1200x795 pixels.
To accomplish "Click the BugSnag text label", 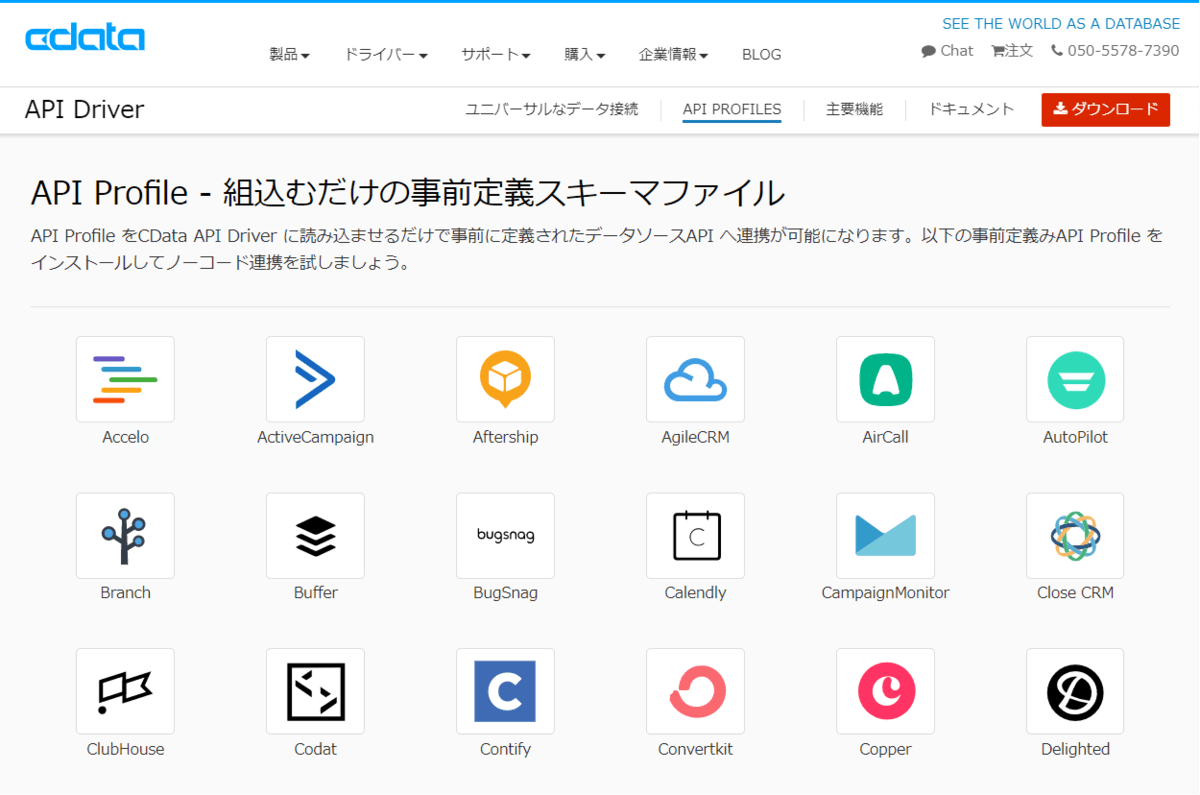I will tap(505, 593).
